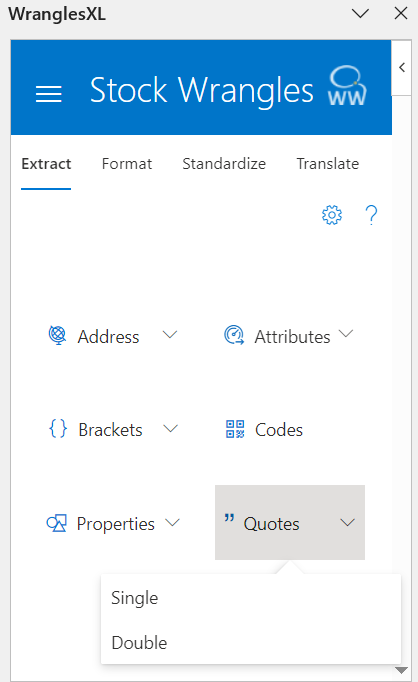
Task: Click the Codes QR icon
Action: pos(235,429)
